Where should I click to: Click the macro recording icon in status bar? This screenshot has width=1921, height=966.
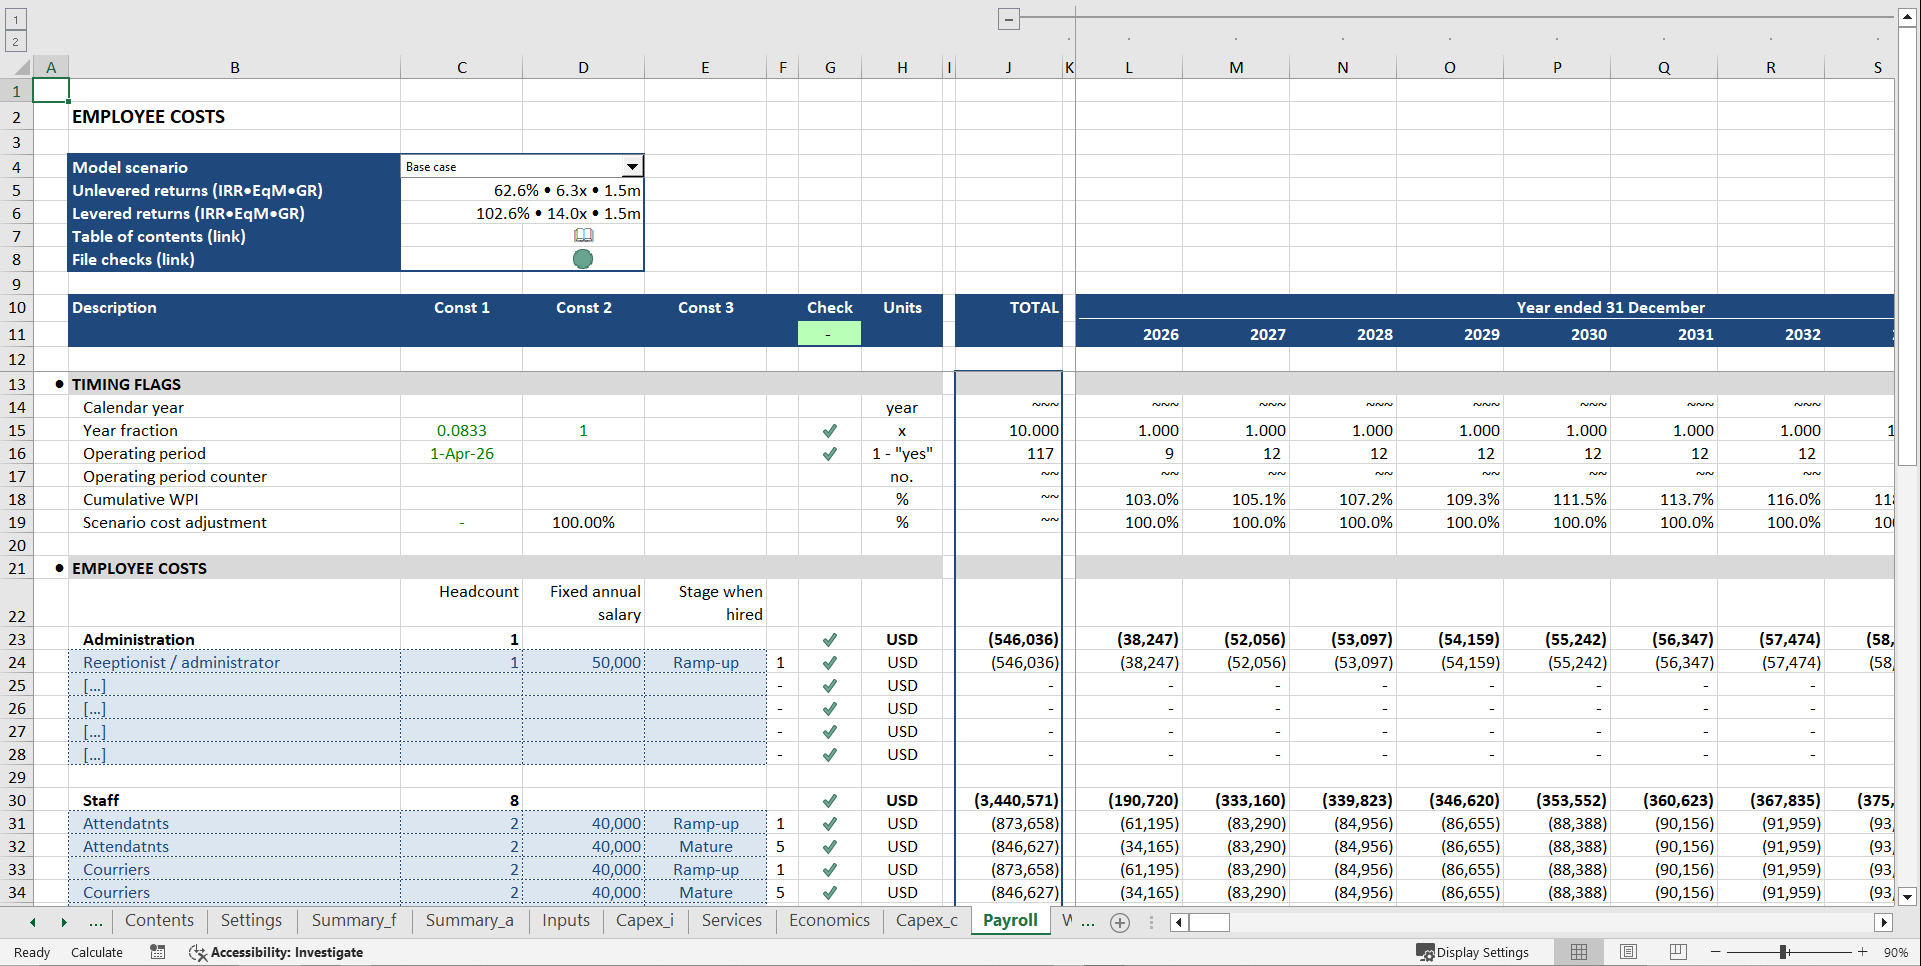click(157, 952)
